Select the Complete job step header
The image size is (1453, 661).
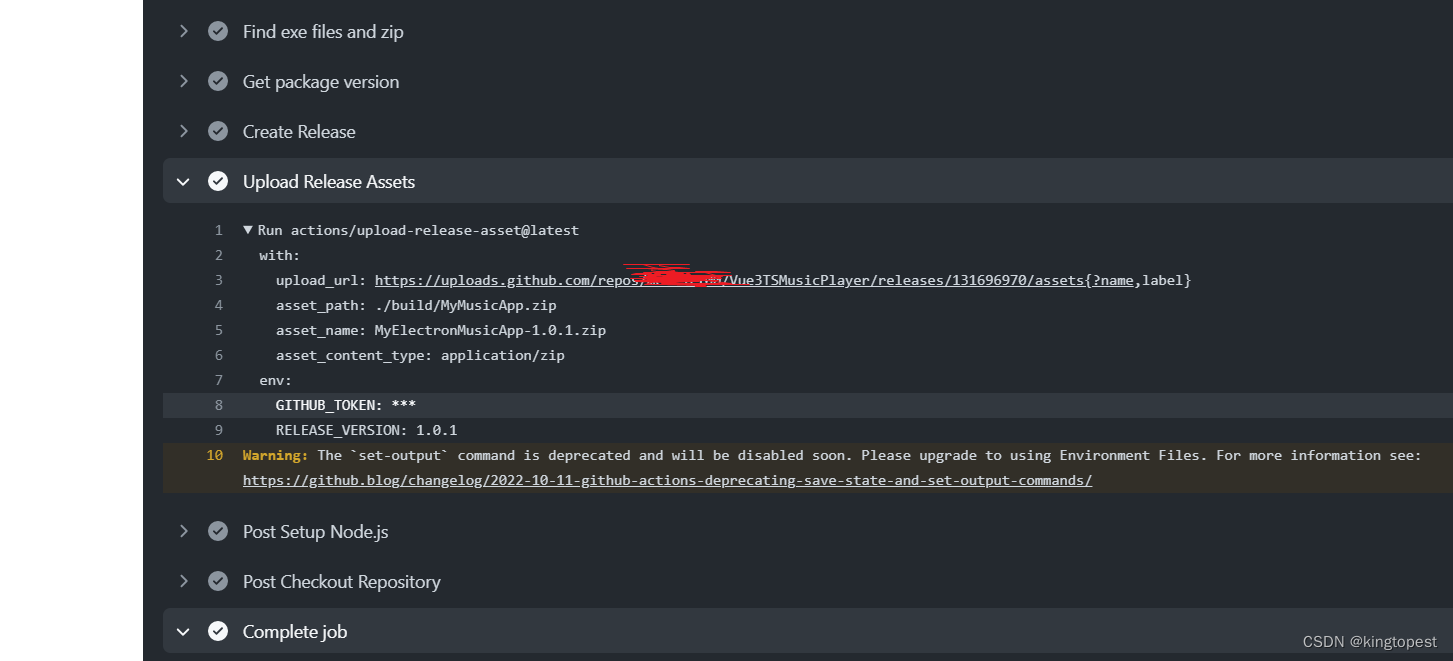[295, 631]
